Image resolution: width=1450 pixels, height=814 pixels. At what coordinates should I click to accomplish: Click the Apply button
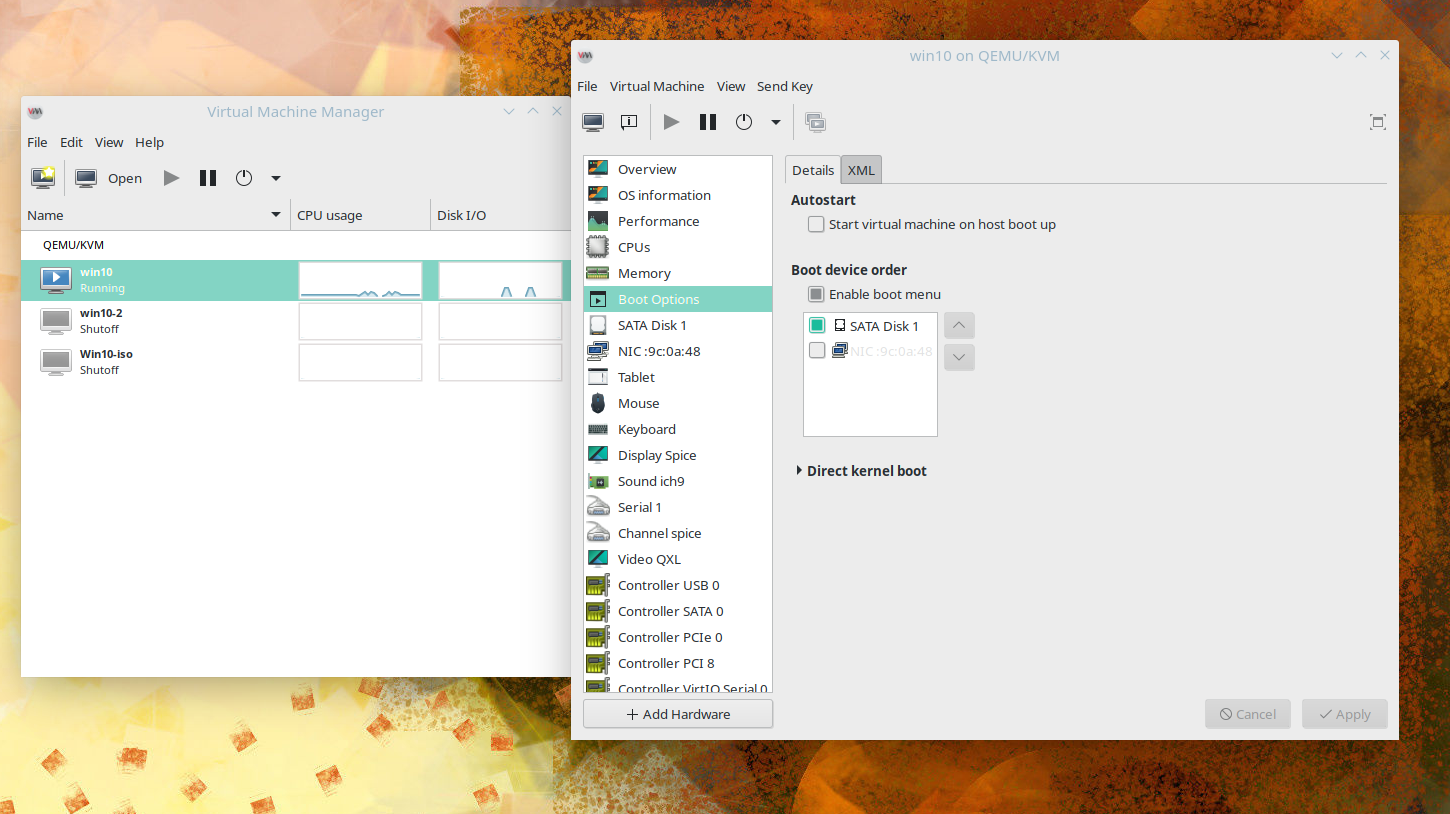1344,714
